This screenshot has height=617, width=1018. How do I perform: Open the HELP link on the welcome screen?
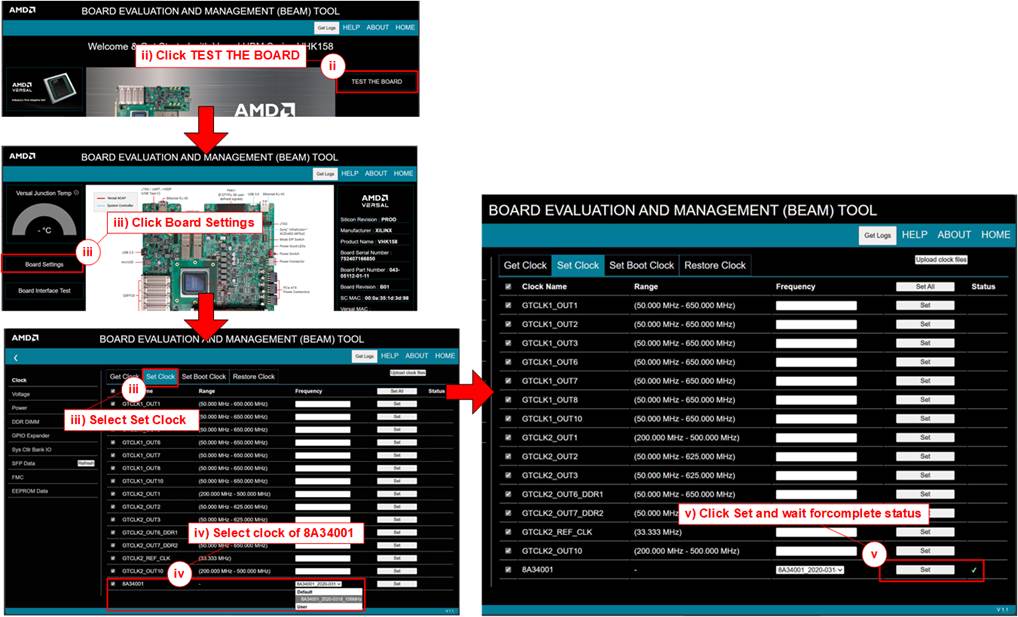point(351,27)
